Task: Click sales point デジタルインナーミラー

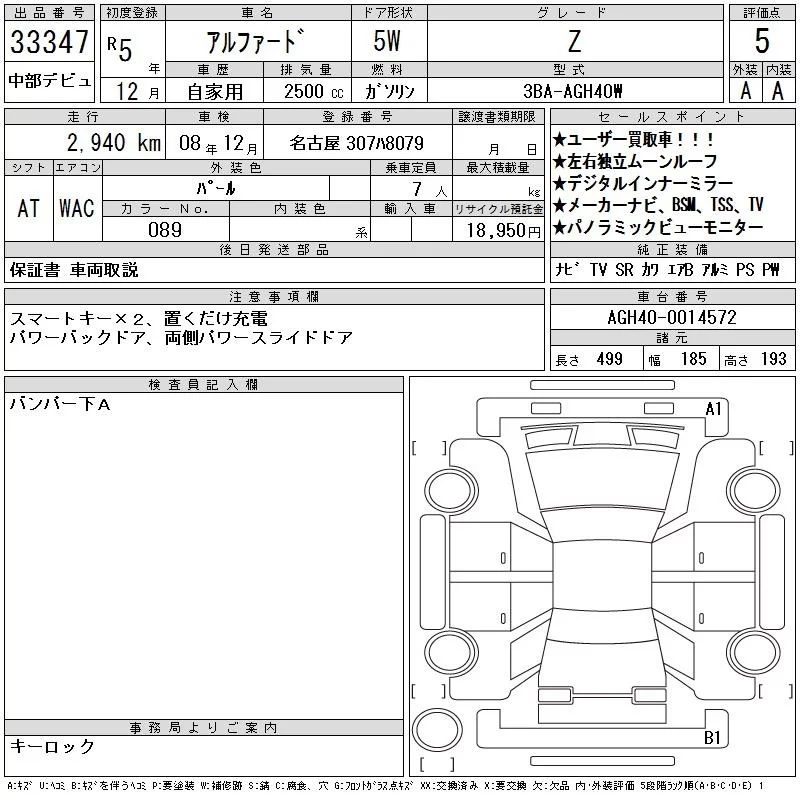Action: [643, 183]
